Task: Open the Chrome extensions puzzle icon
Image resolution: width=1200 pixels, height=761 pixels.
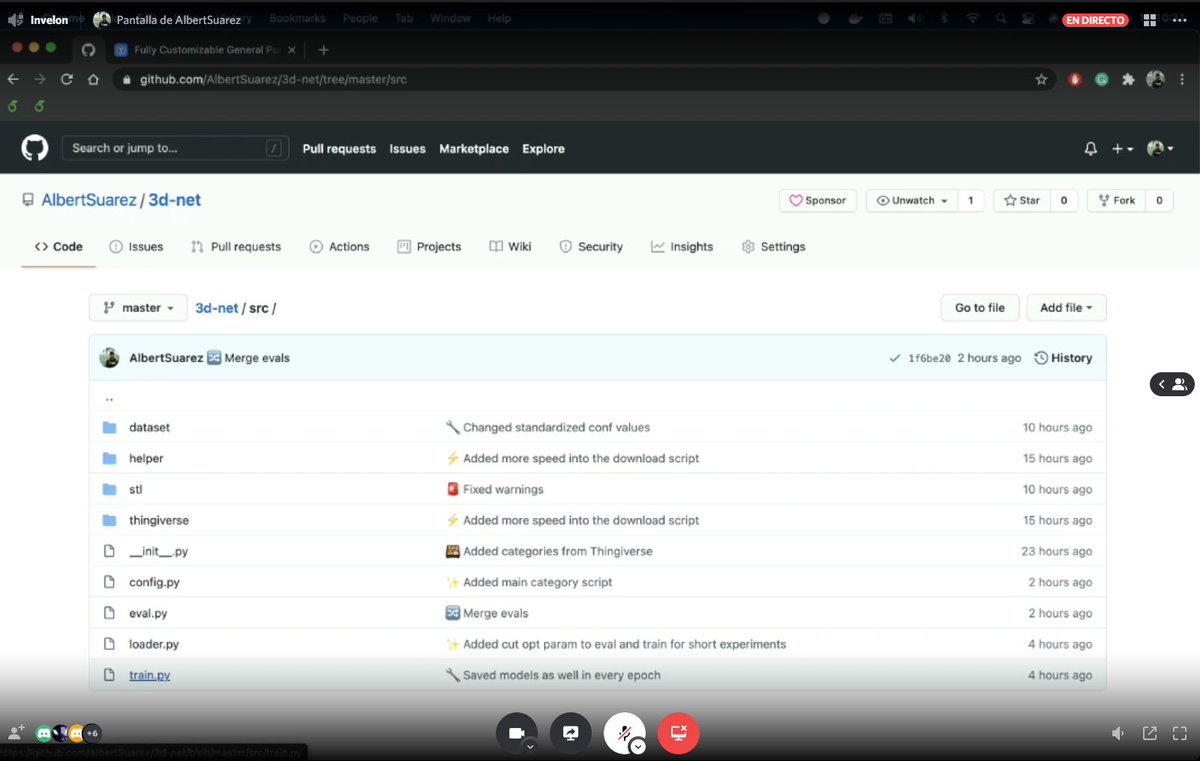Action: point(1128,79)
